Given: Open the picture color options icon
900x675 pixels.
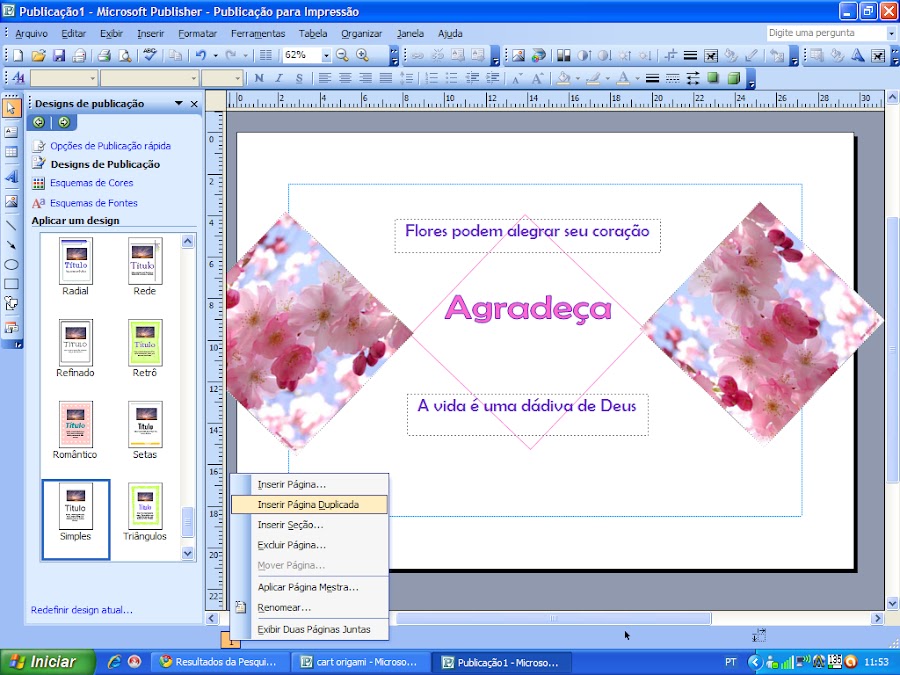Looking at the screenshot, I should [538, 55].
